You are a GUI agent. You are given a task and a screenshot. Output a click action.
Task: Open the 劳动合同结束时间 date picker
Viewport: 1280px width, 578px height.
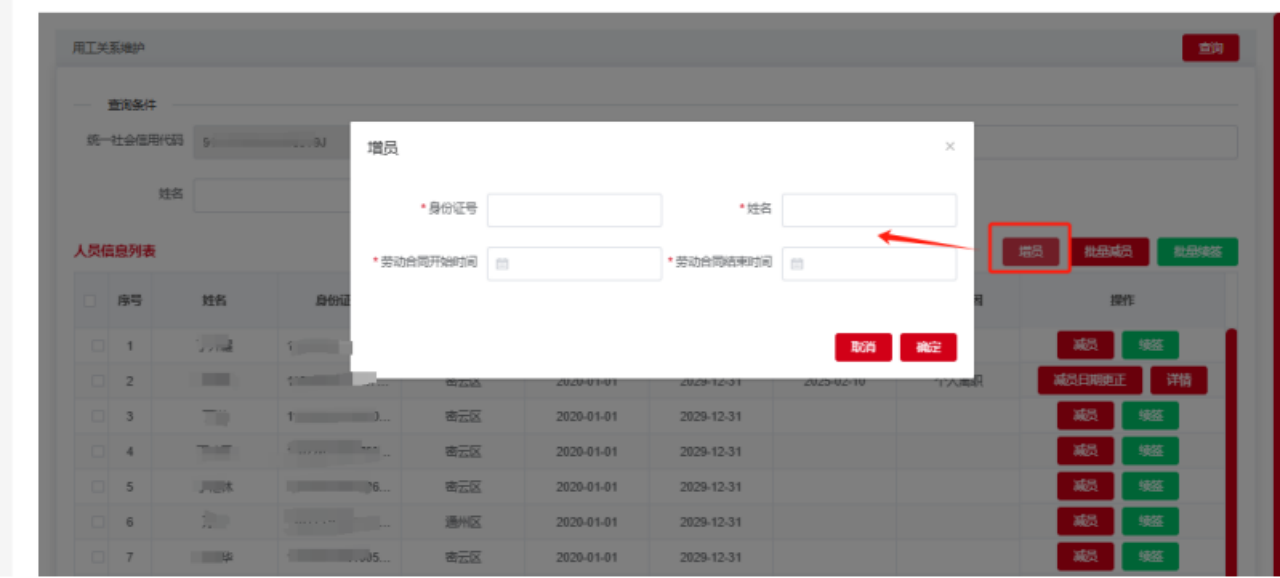point(868,264)
